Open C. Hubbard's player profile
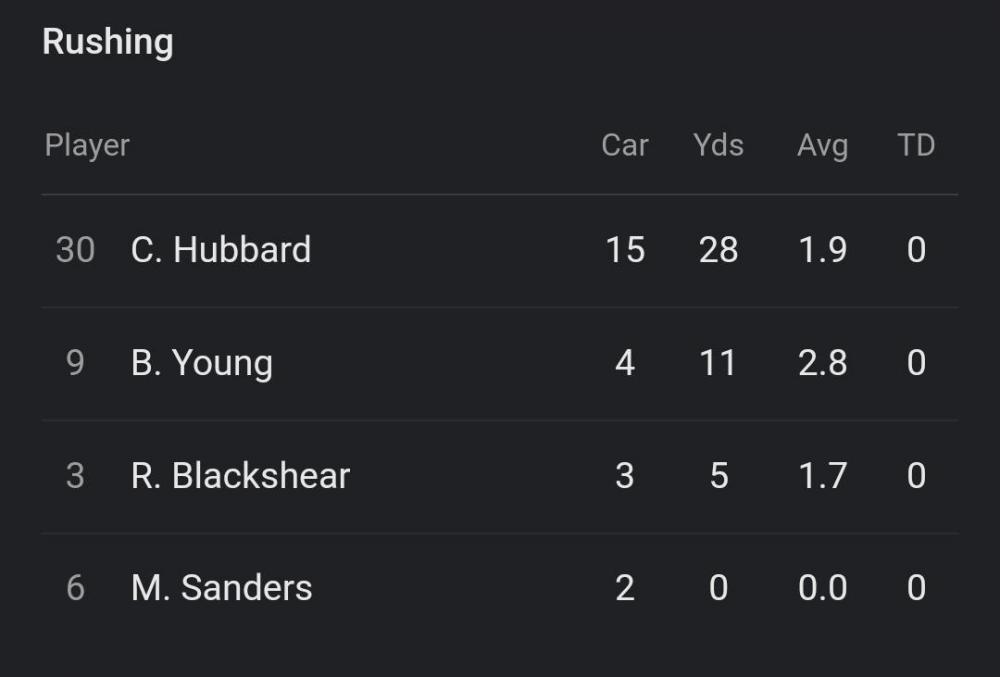Image resolution: width=1000 pixels, height=677 pixels. (221, 249)
